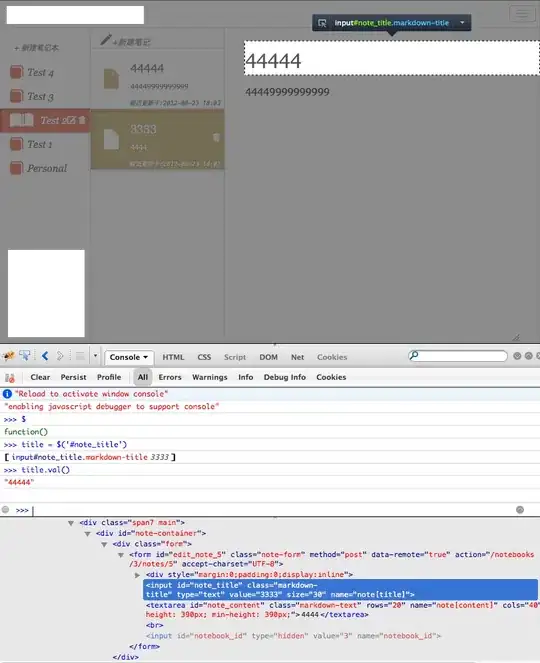Click the 44444 note title input field
Image resolution: width=540 pixels, height=663 pixels.
pyautogui.click(x=392, y=58)
